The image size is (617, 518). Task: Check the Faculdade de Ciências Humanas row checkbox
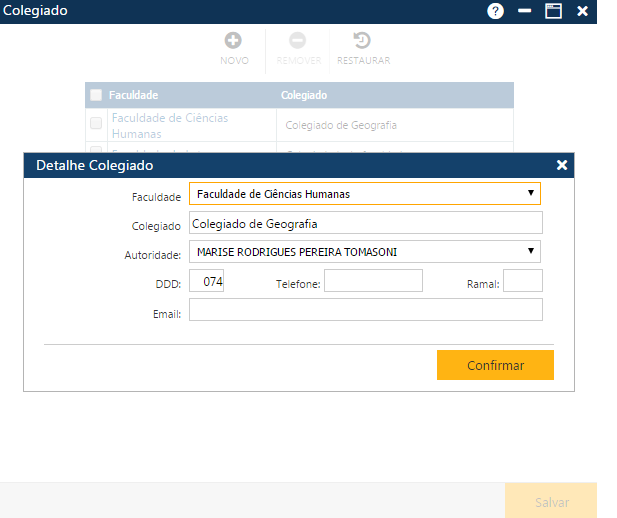[96, 124]
